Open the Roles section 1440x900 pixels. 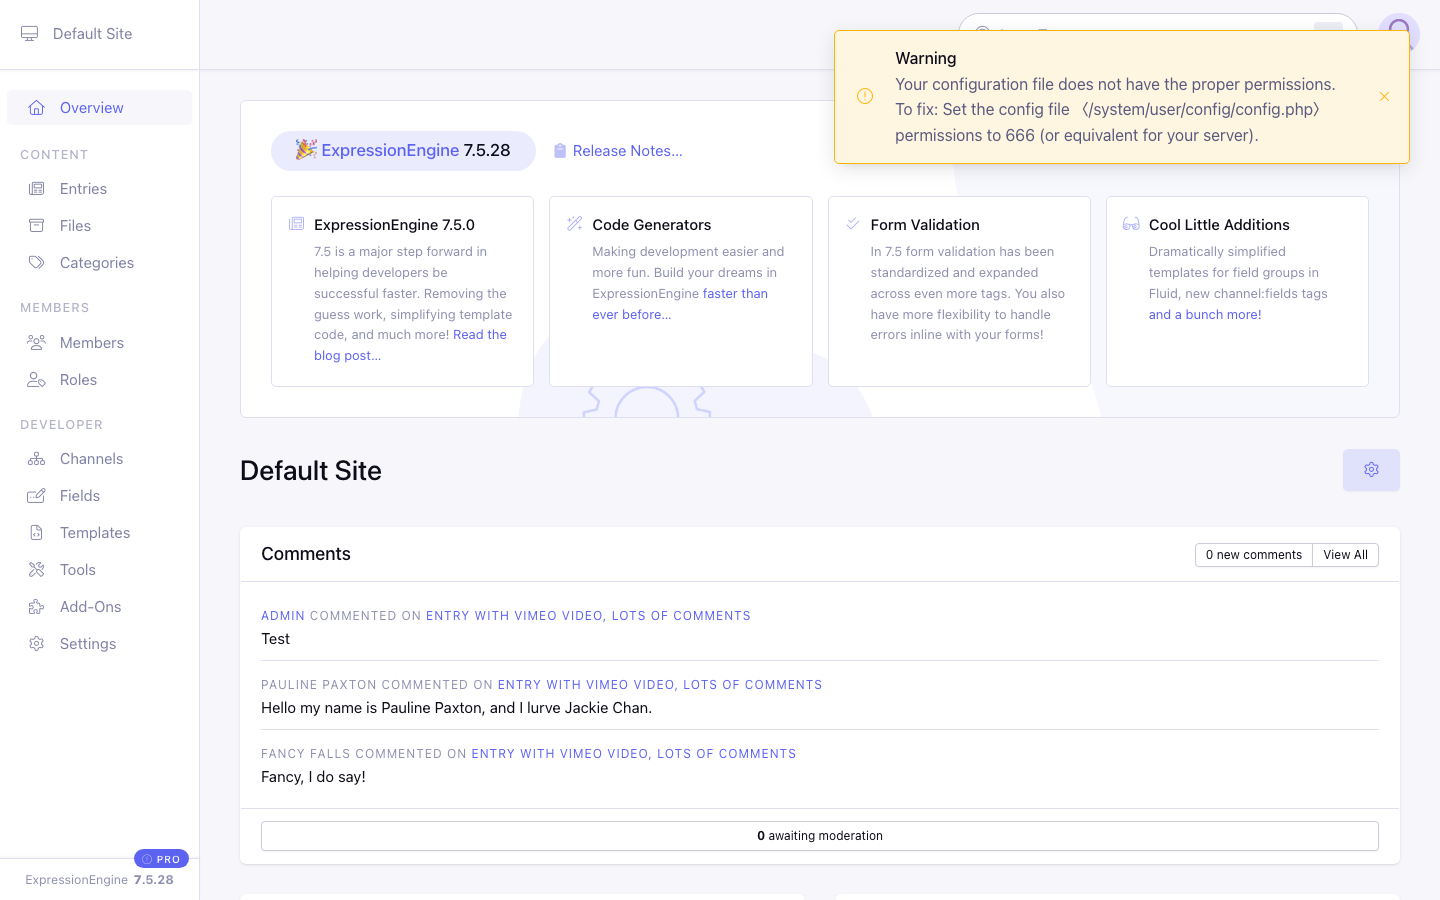(x=99, y=380)
